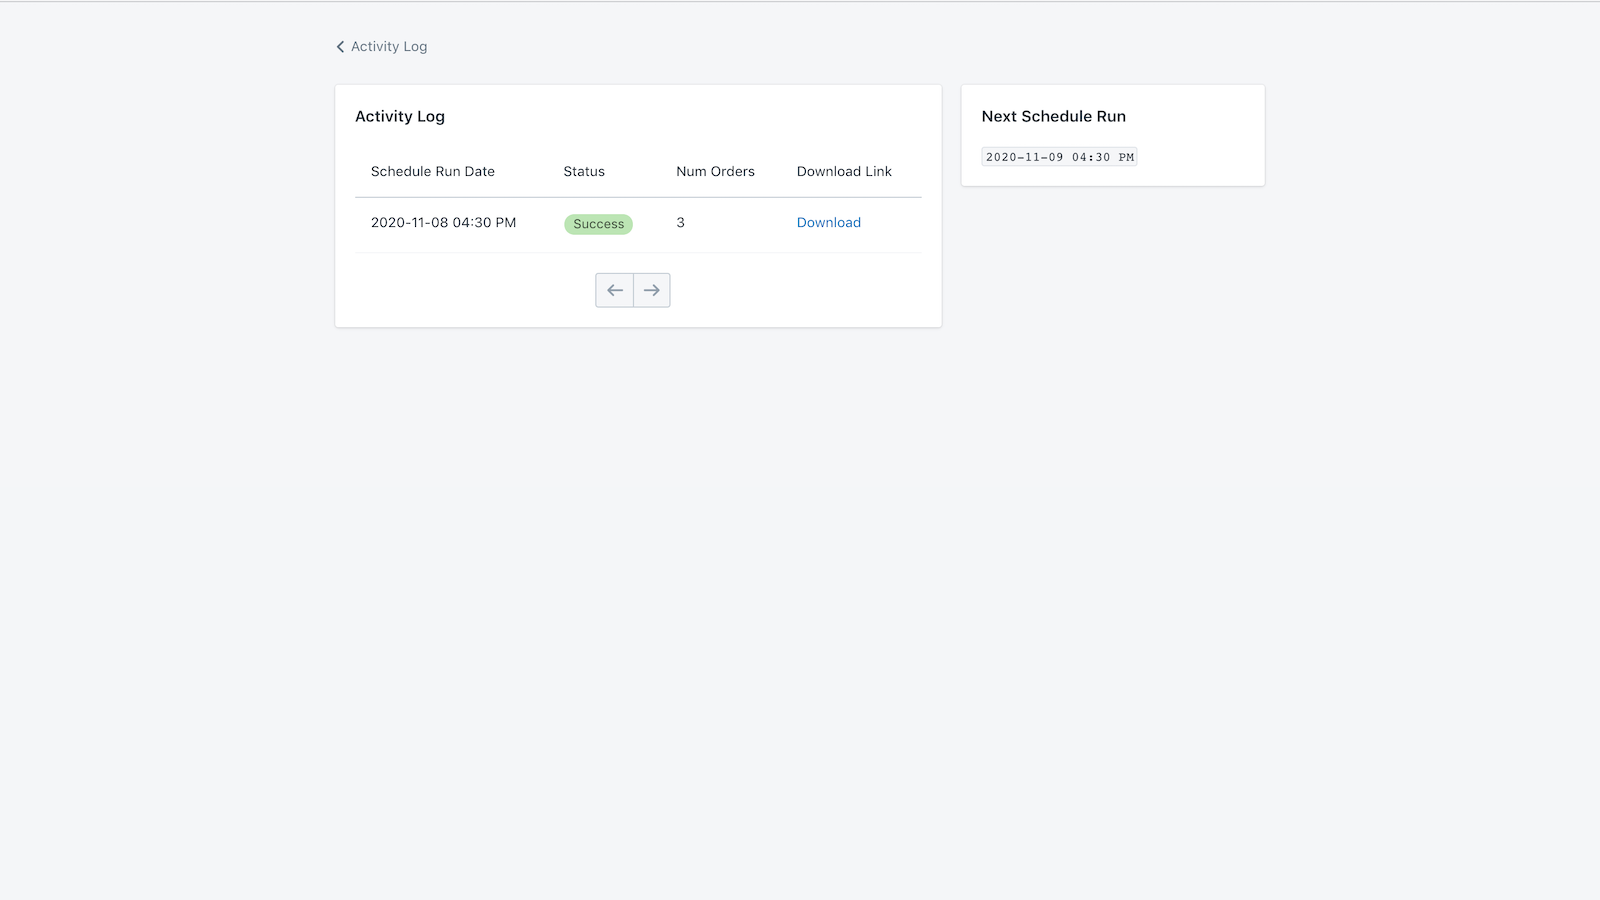This screenshot has height=900, width=1600.
Task: Select the 2020-11-08 04:30 PM row entry
Action: click(443, 223)
